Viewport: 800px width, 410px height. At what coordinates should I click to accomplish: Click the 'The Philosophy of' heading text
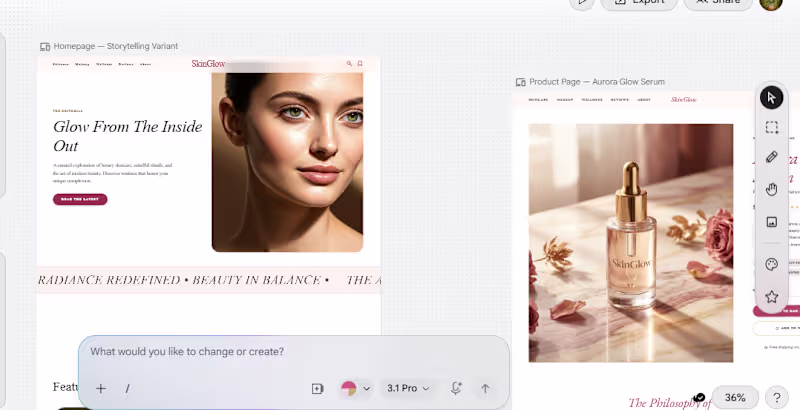tap(669, 403)
